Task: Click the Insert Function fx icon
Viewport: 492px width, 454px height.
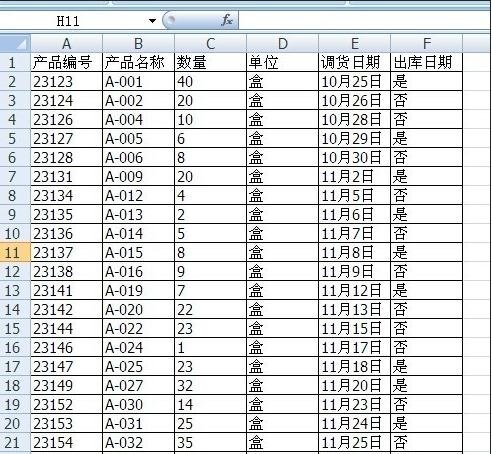Action: [x=227, y=20]
